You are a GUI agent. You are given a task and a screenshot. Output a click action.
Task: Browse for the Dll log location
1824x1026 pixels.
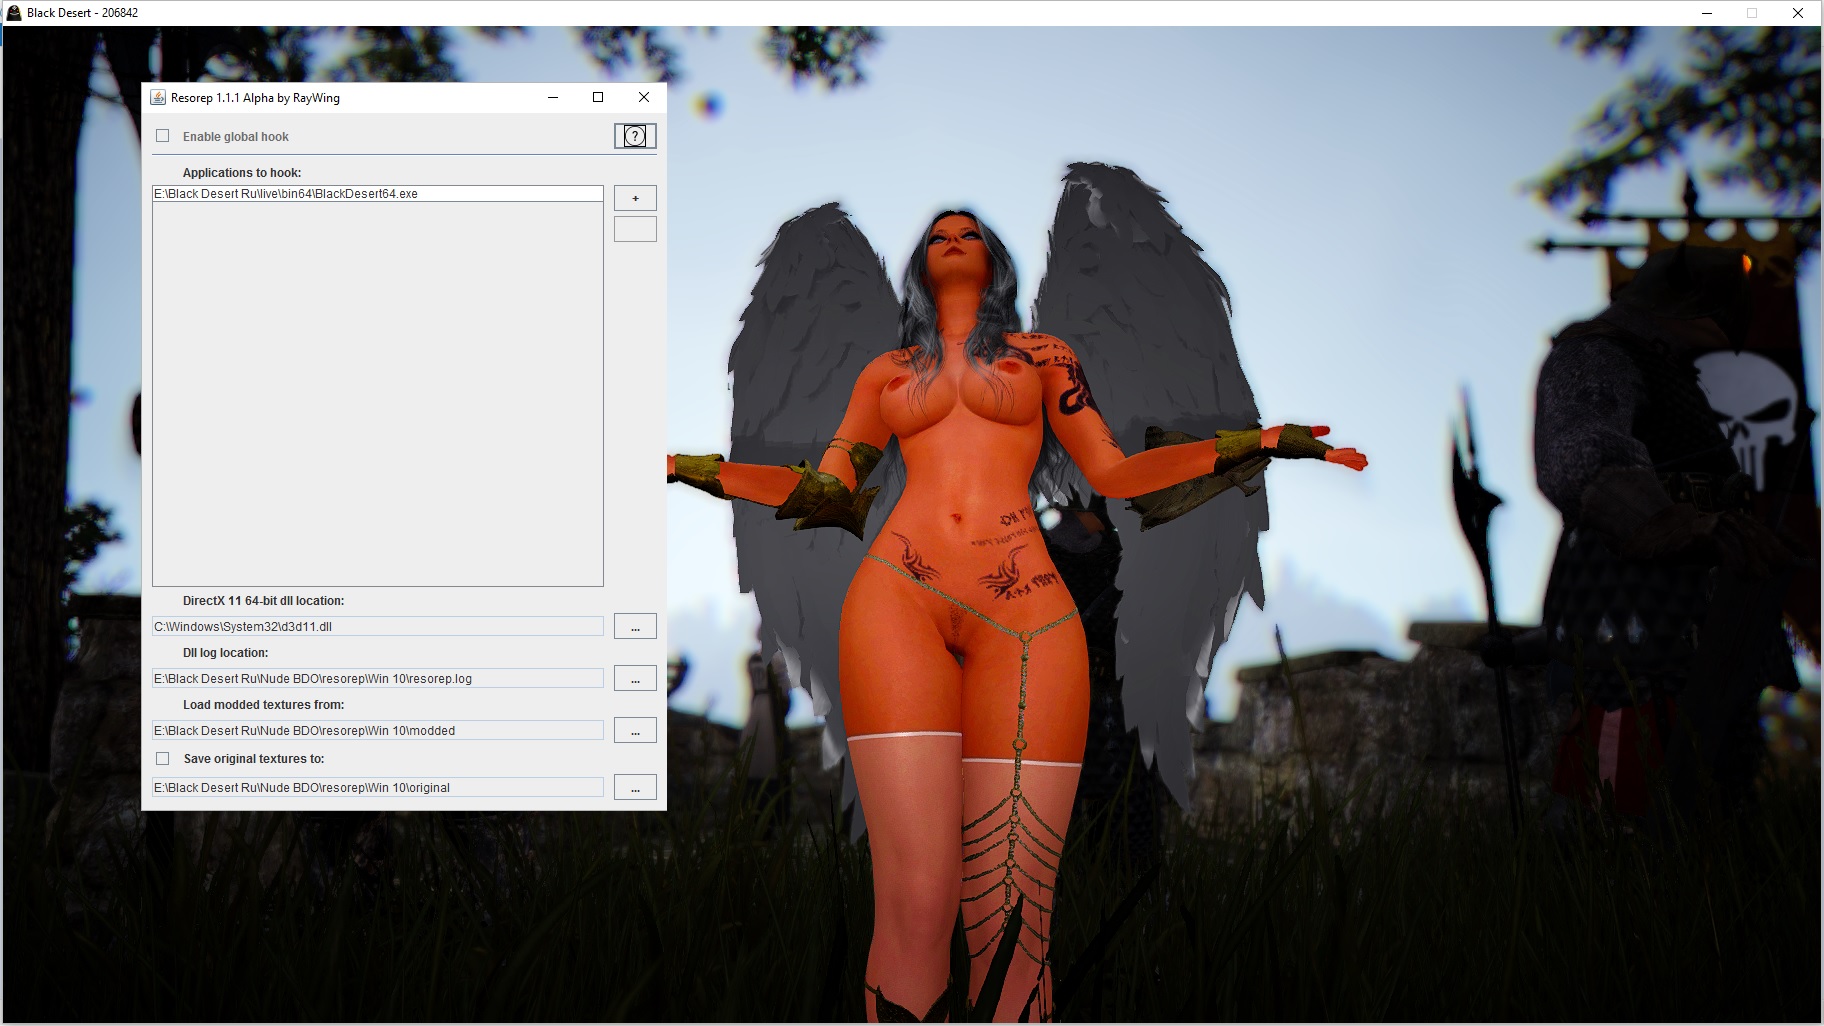click(x=635, y=679)
